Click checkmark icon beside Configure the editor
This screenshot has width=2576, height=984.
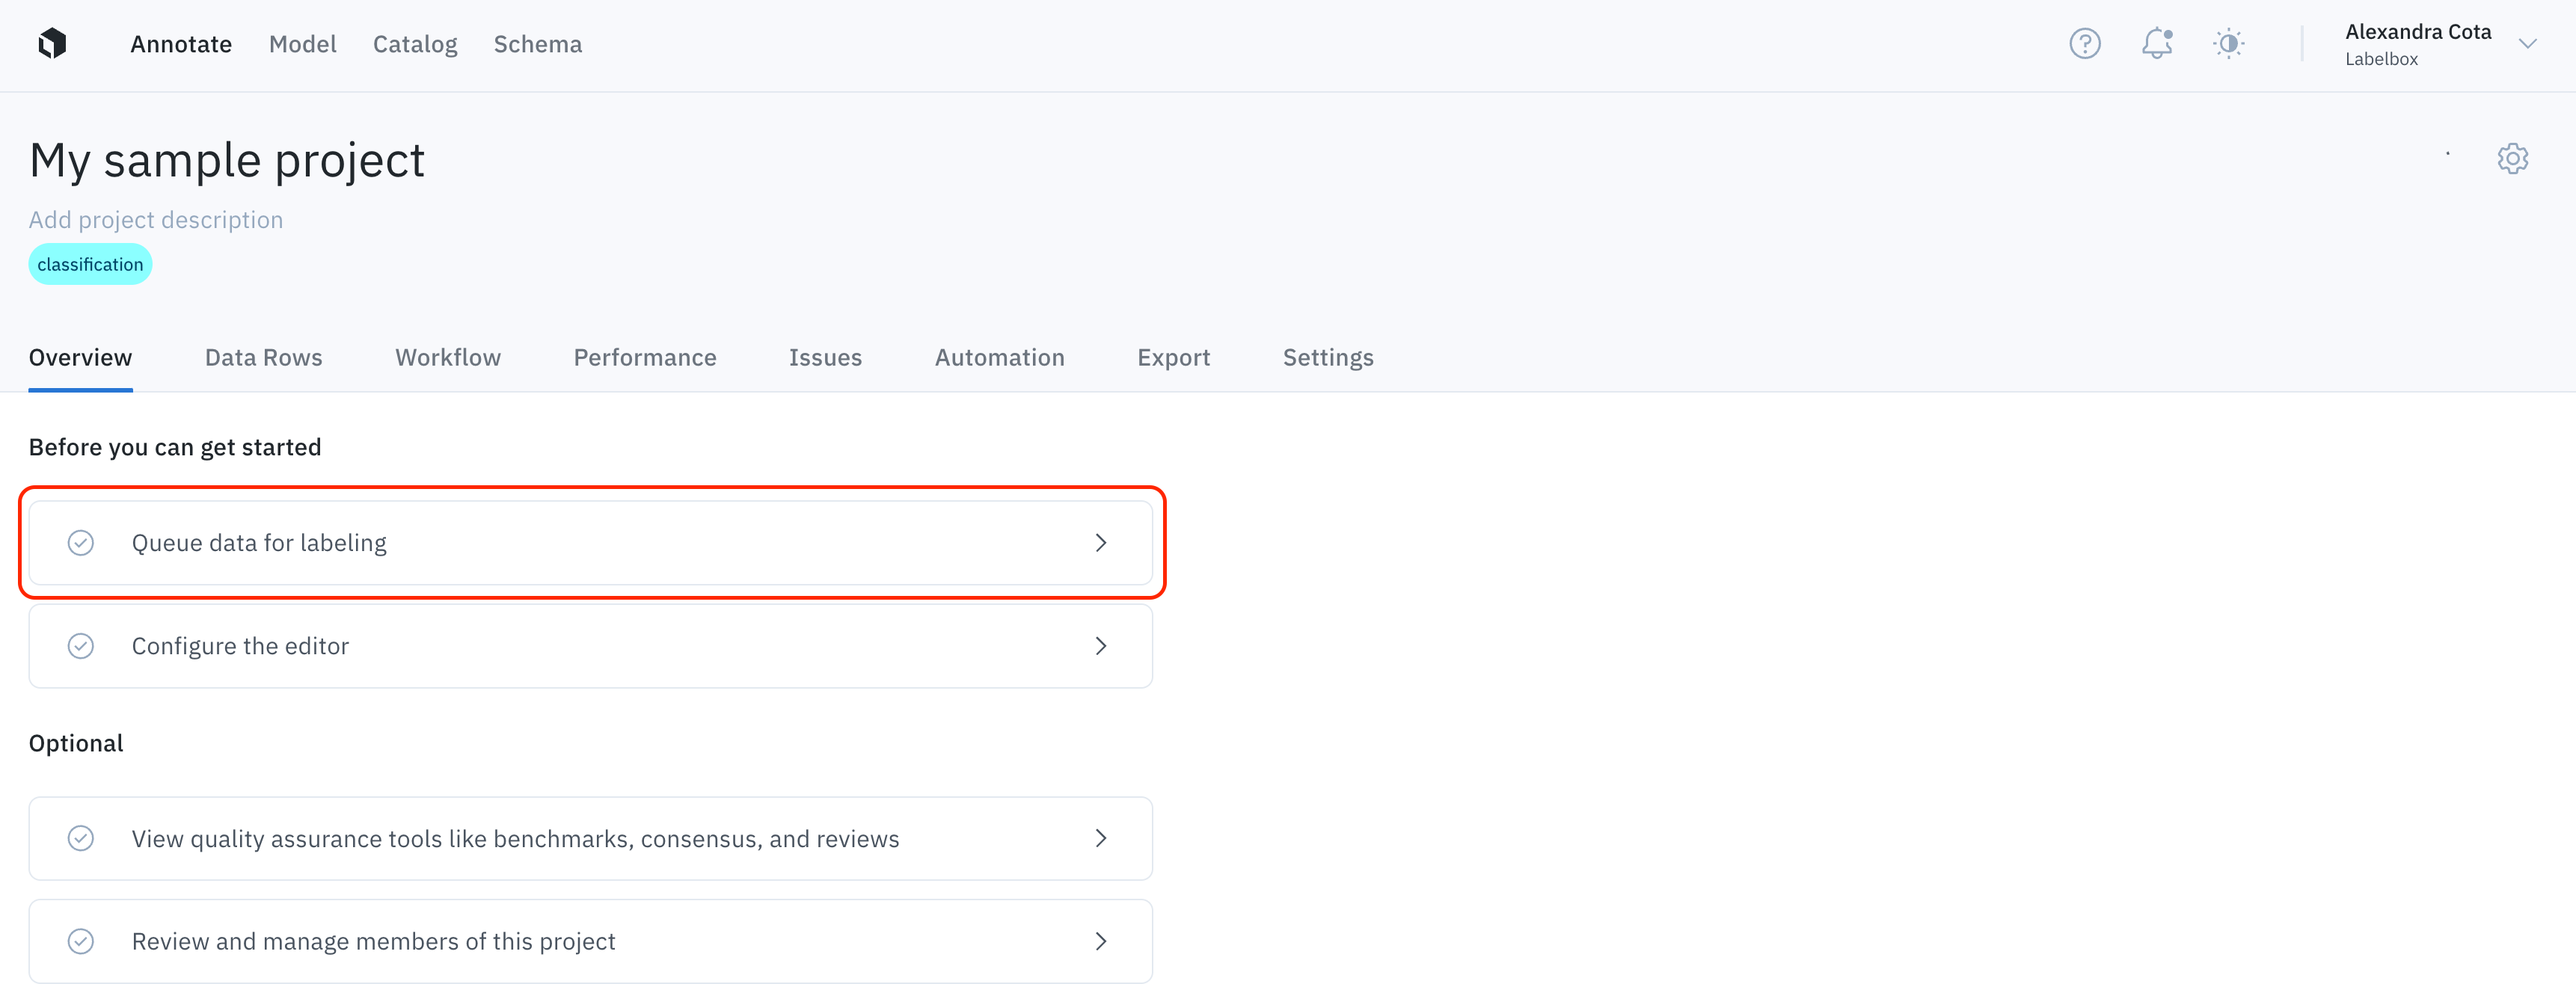81,645
